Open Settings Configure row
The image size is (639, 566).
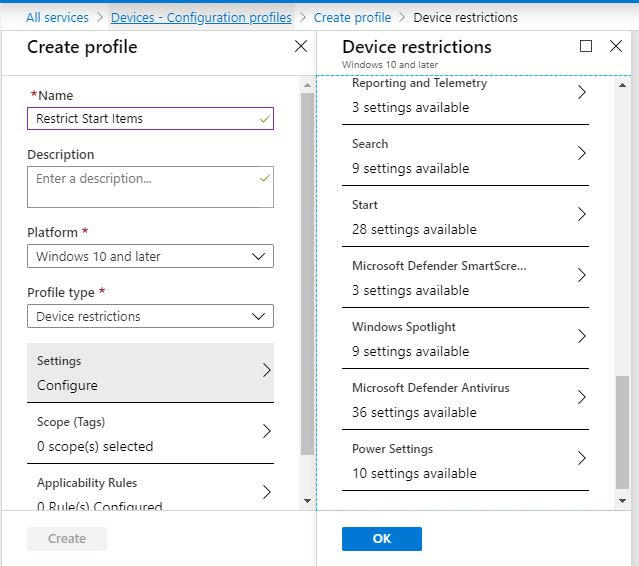point(150,373)
